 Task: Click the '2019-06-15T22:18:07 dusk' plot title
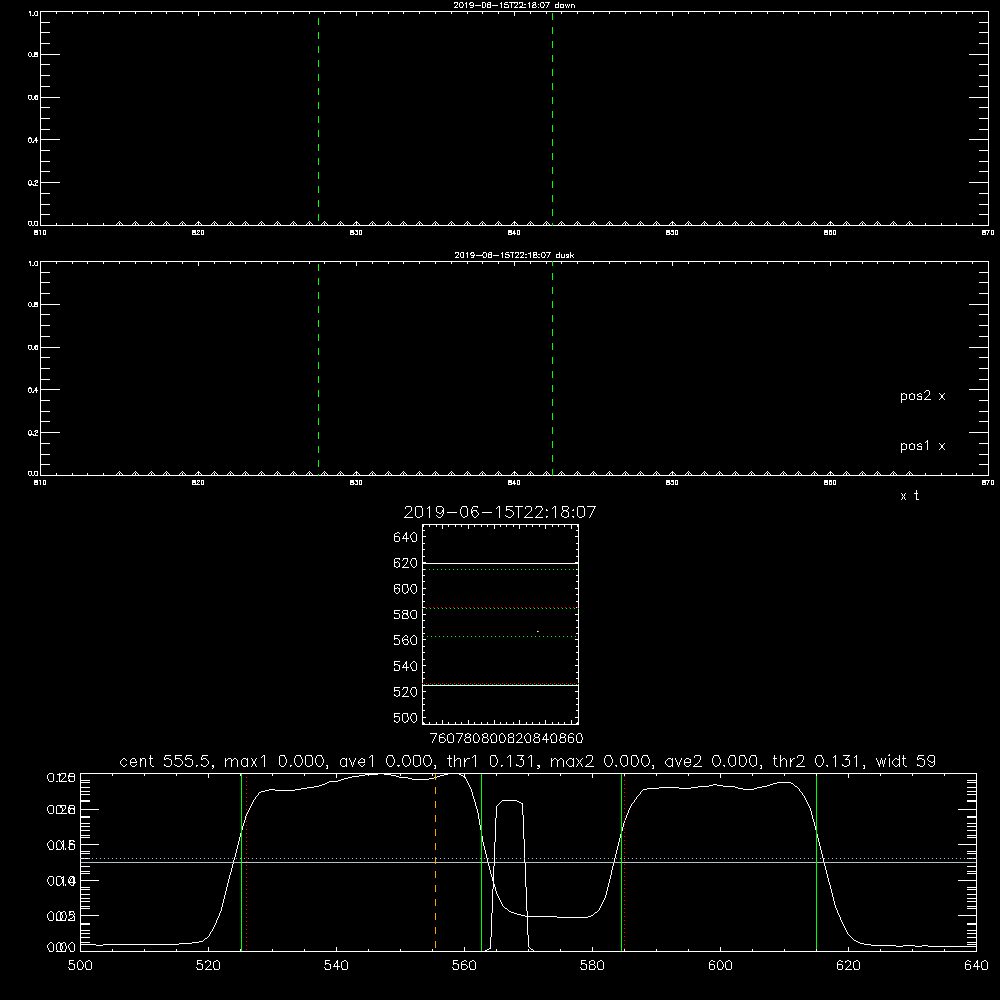click(514, 255)
